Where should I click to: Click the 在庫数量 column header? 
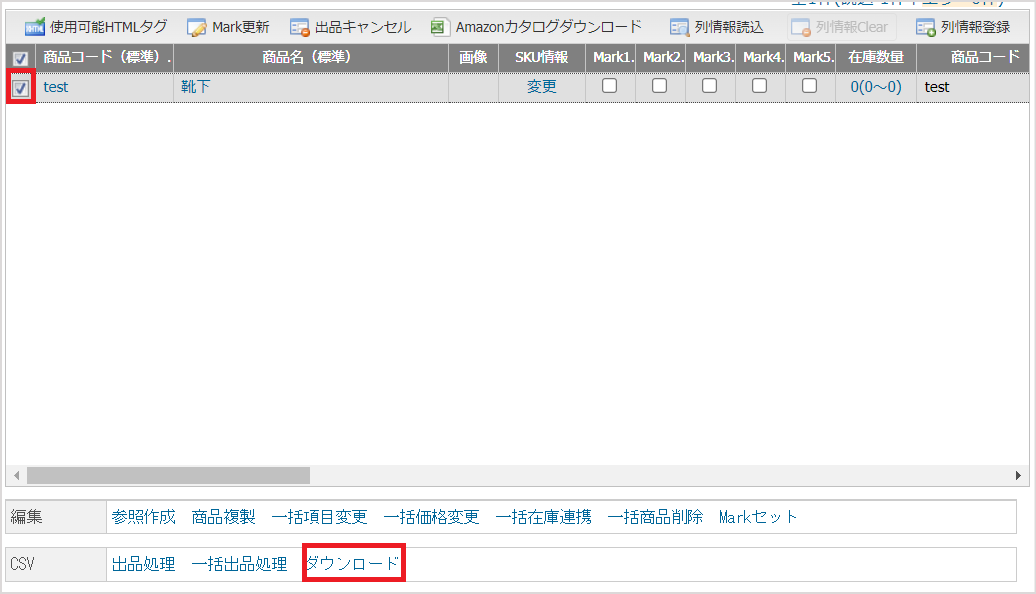(876, 57)
